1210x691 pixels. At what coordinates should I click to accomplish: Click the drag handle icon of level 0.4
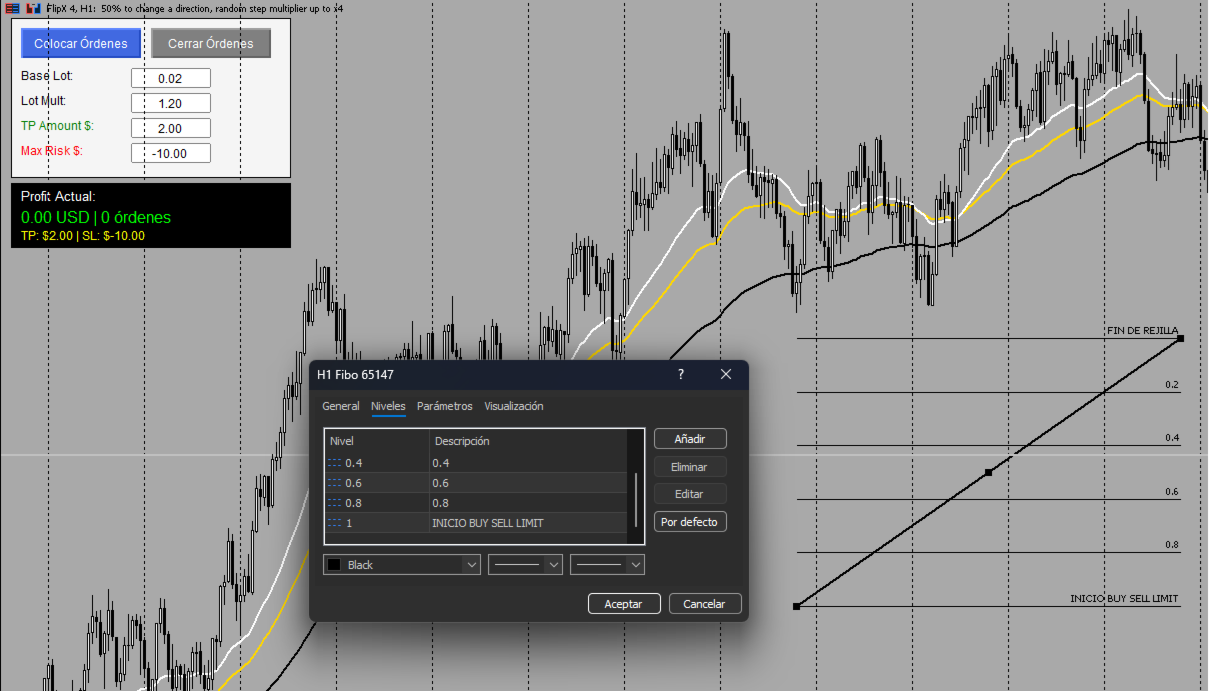tap(334, 463)
